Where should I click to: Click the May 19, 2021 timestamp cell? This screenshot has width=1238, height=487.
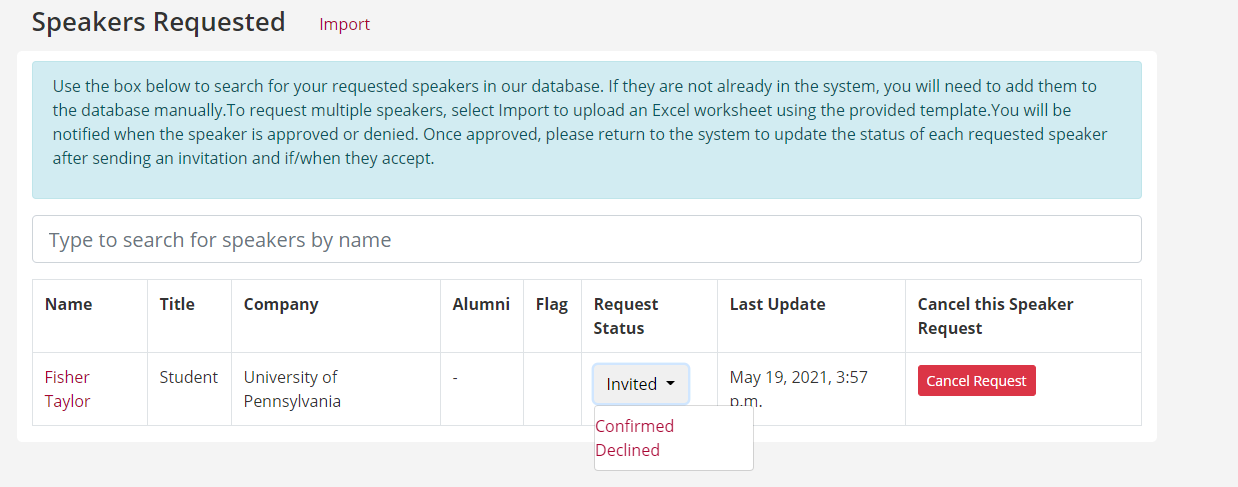click(x=799, y=389)
